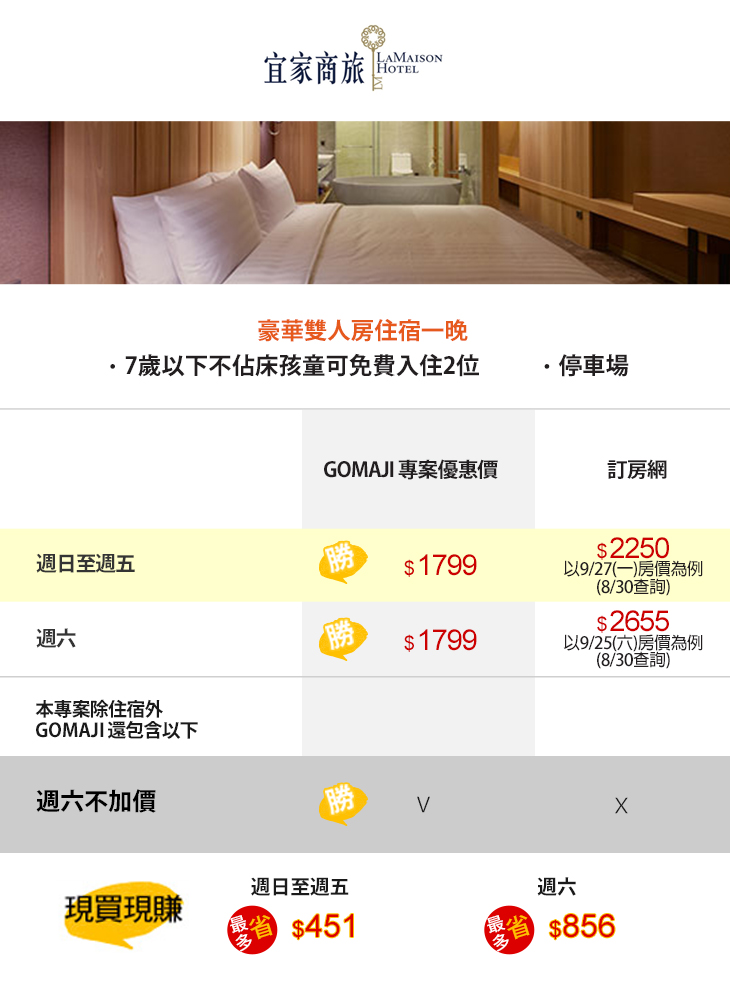This screenshot has width=730, height=1002.
Task: Click the 勝 badge in 週六不加價 row
Action: click(342, 802)
